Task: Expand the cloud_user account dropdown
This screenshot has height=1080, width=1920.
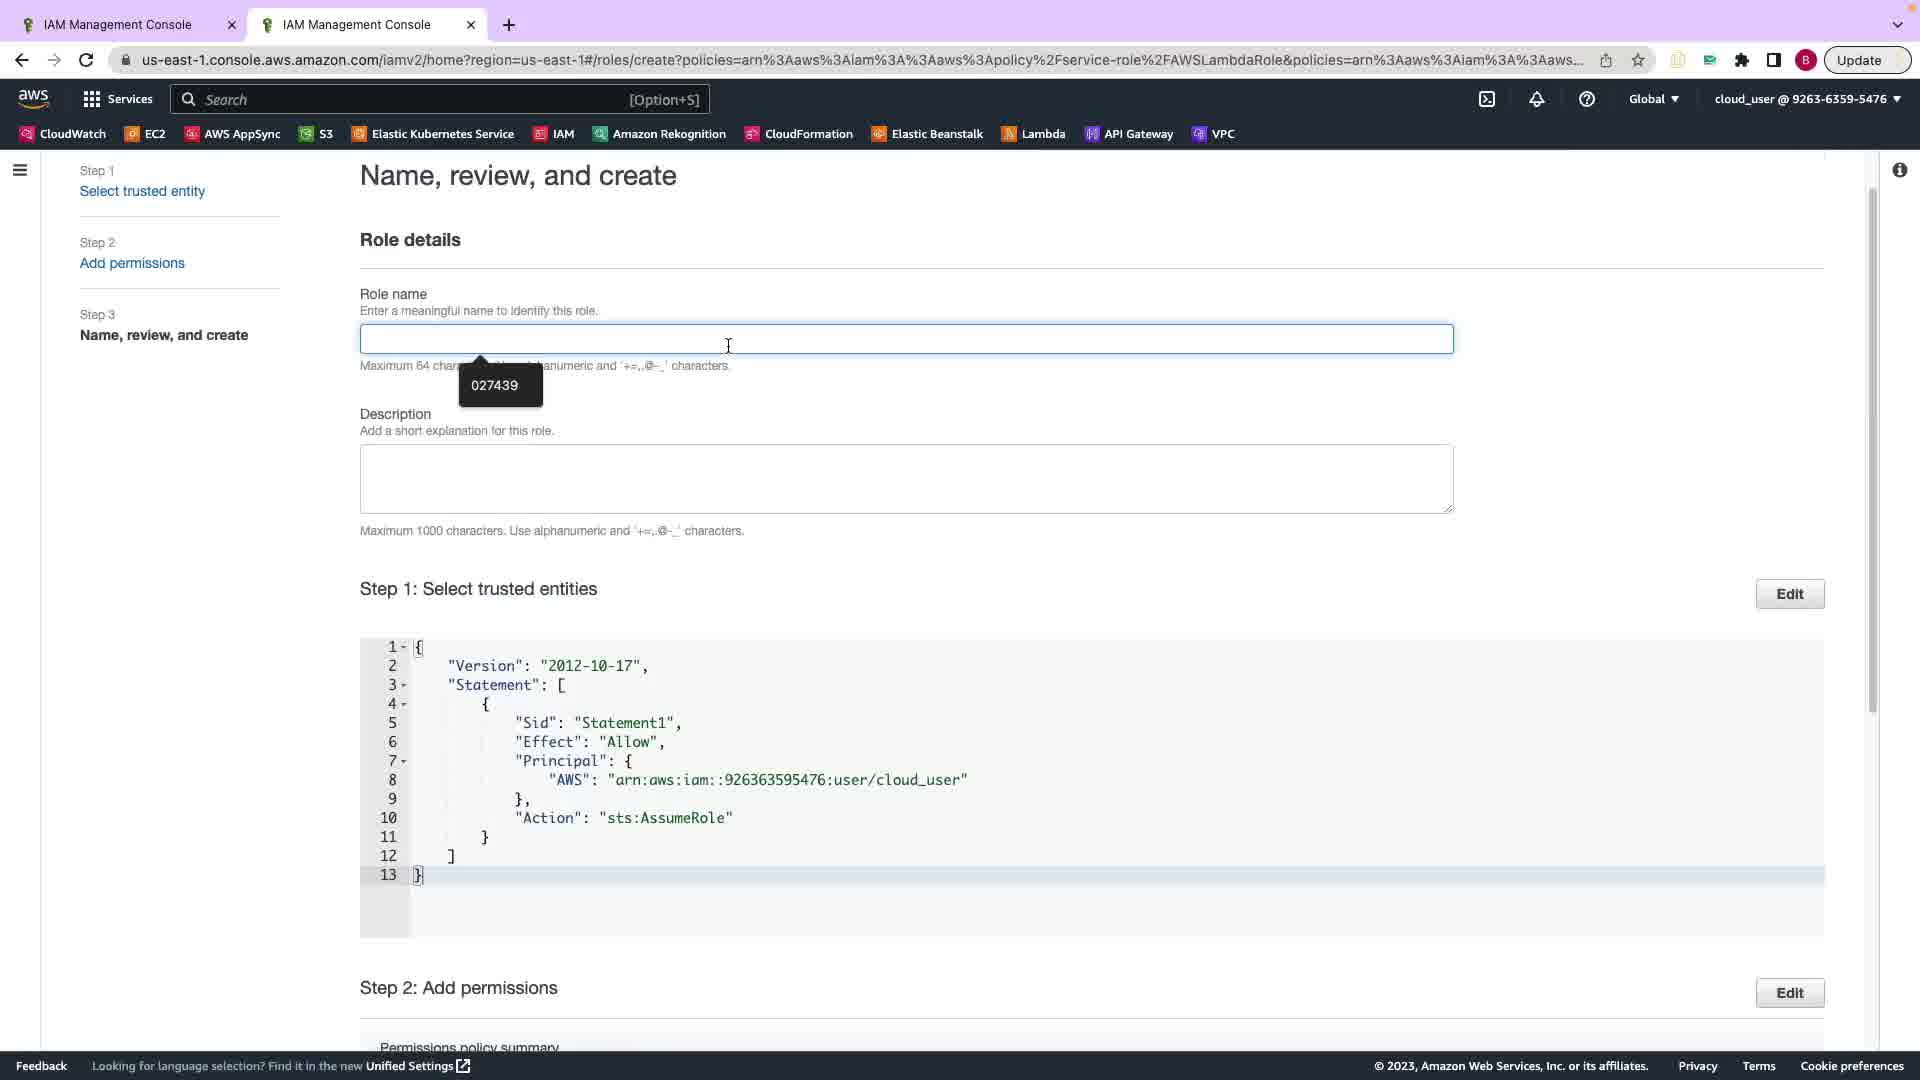Action: 1807,99
